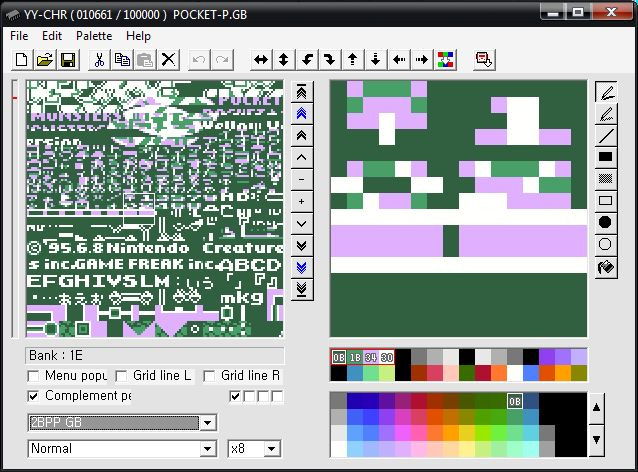Open the File menu
Image resolution: width=638 pixels, height=472 pixels.
tap(19, 36)
